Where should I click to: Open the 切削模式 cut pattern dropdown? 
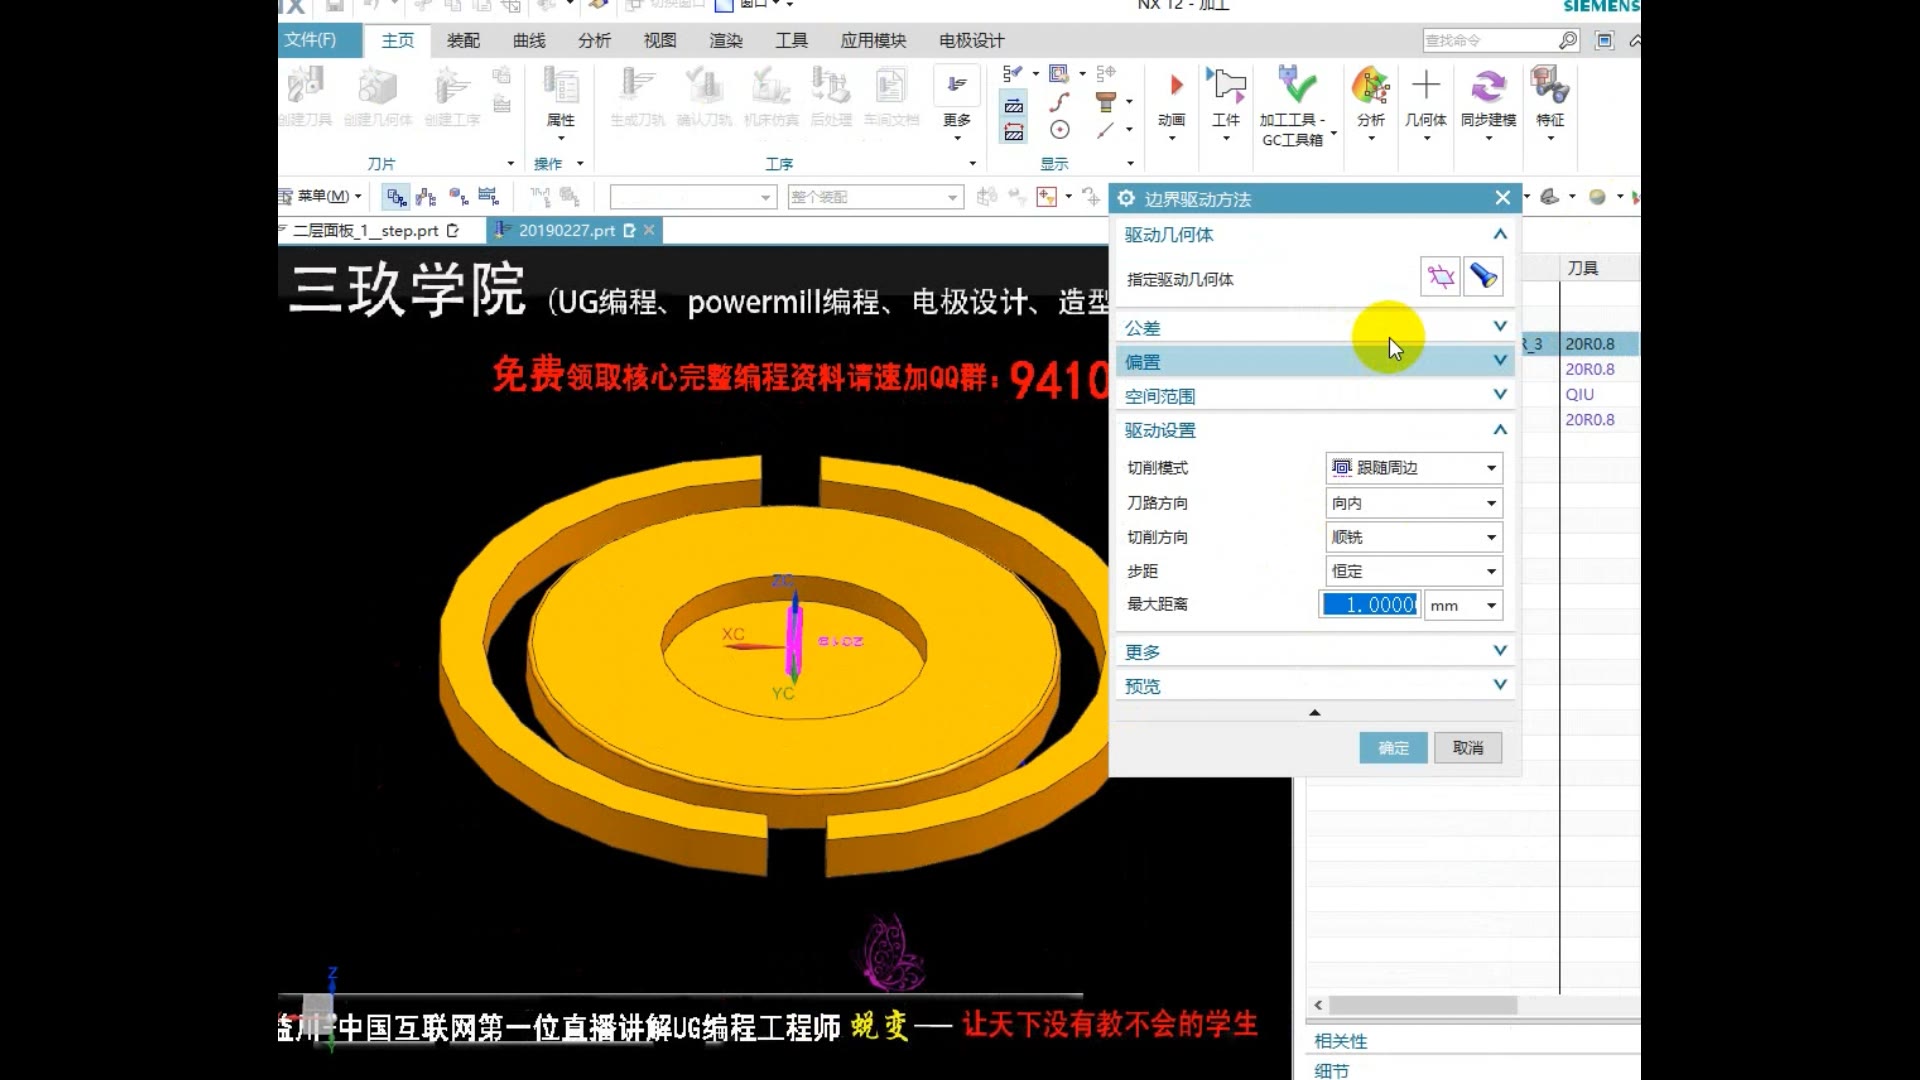1413,468
